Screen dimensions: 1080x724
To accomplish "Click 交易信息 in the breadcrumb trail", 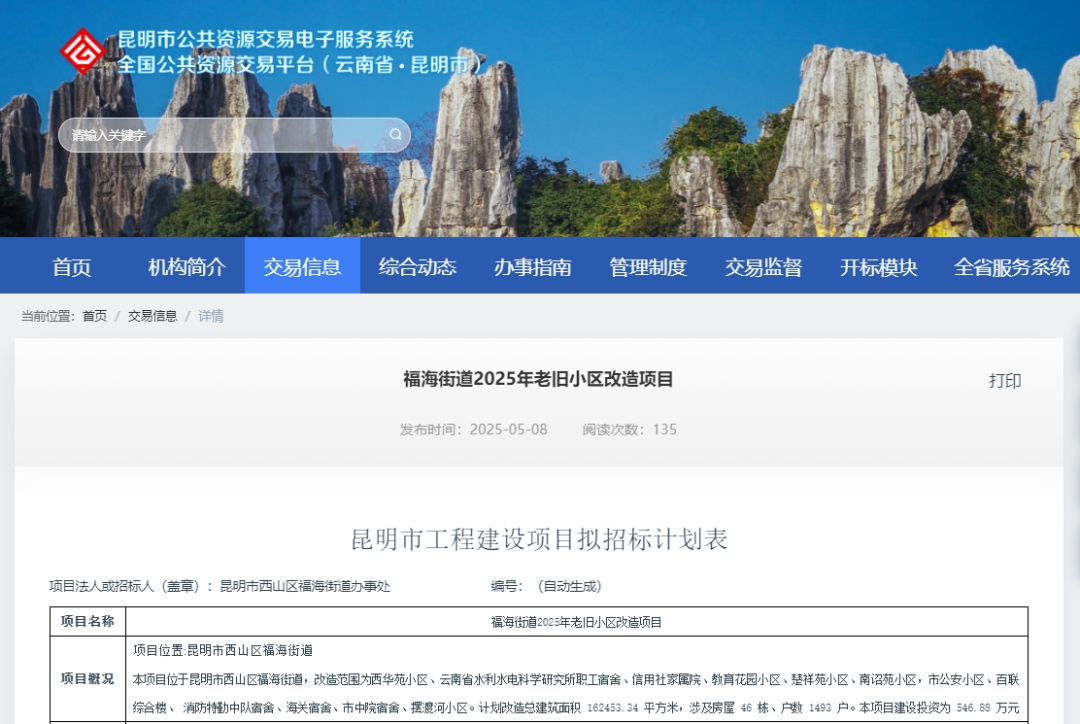I will [x=152, y=316].
